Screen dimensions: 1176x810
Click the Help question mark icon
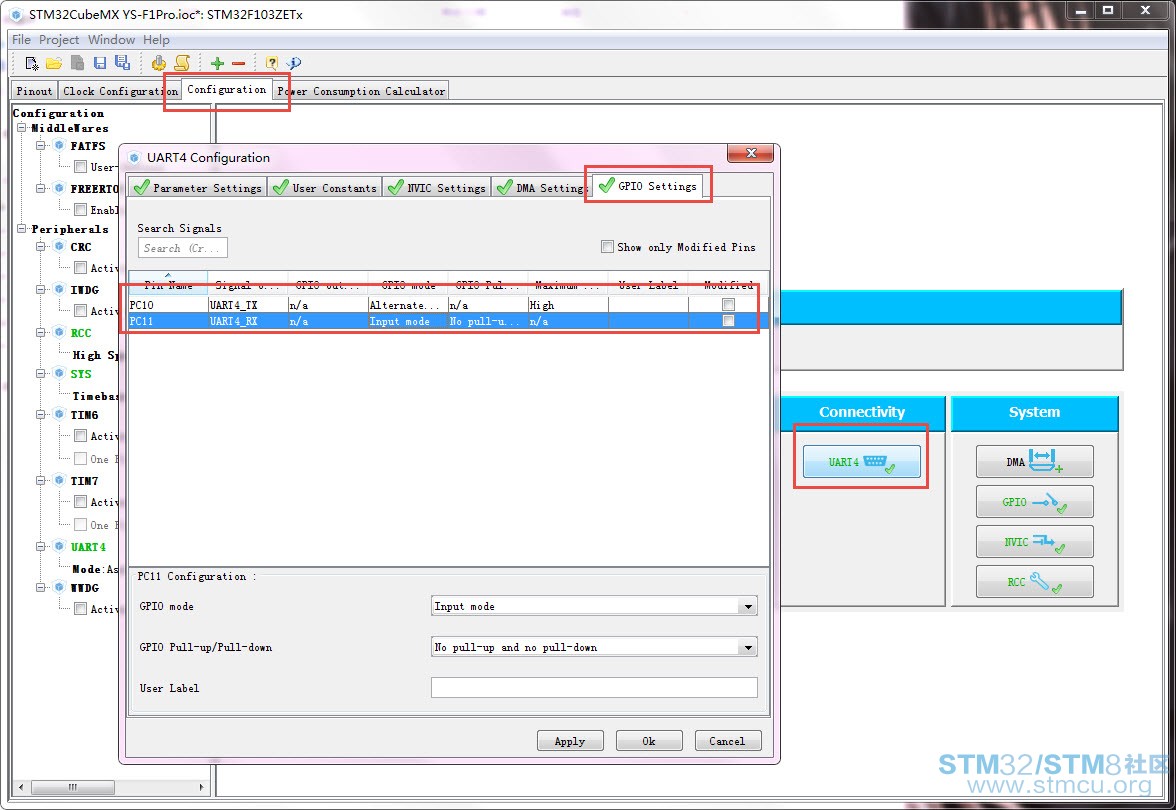pos(272,63)
